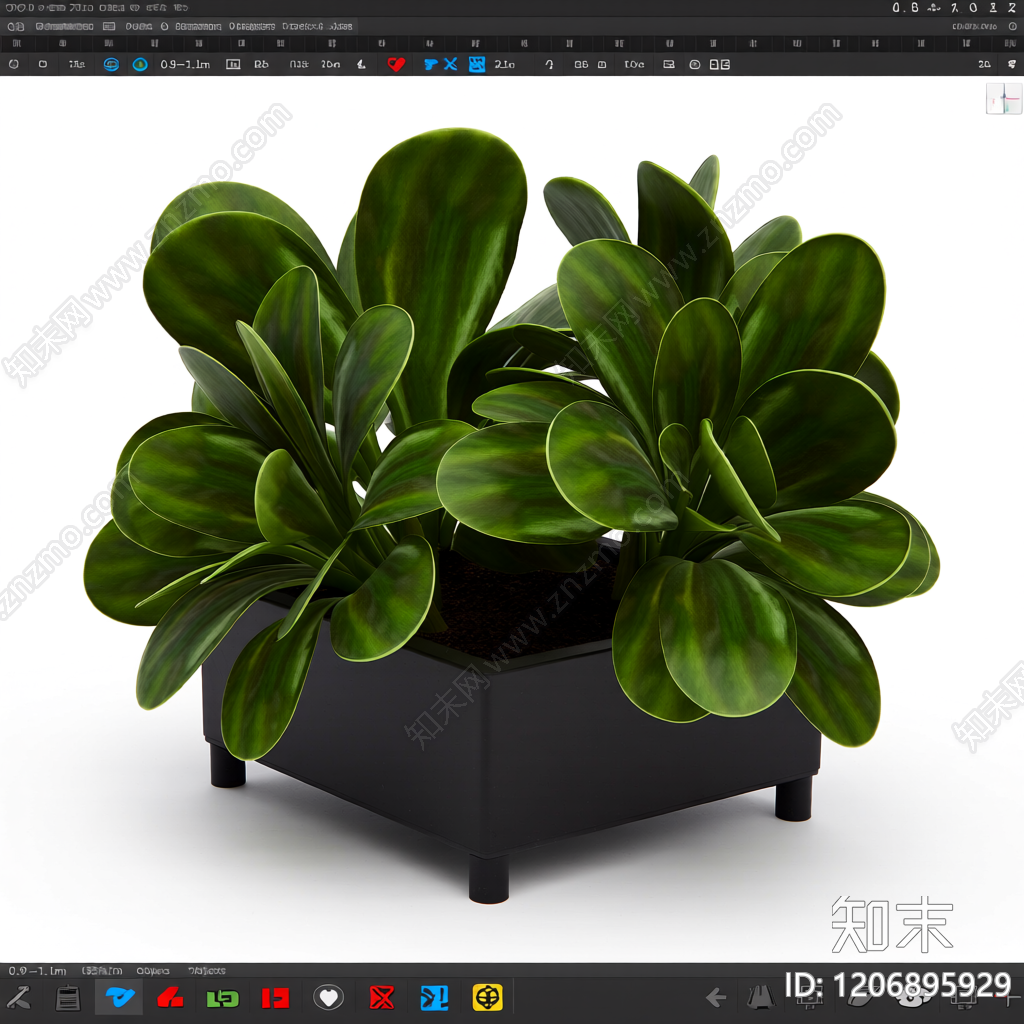Activate the blue X delete tool
Viewport: 1024px width, 1024px height.
[452, 64]
